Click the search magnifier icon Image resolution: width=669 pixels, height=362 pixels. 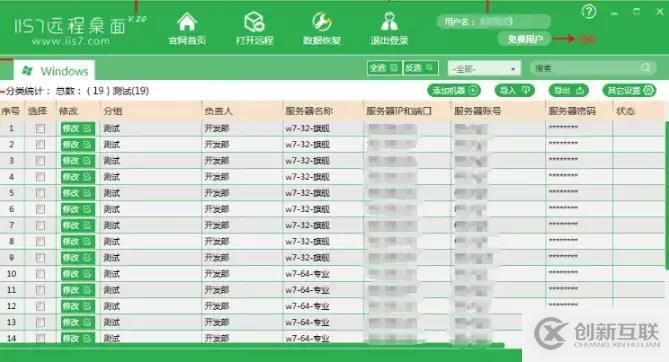646,67
